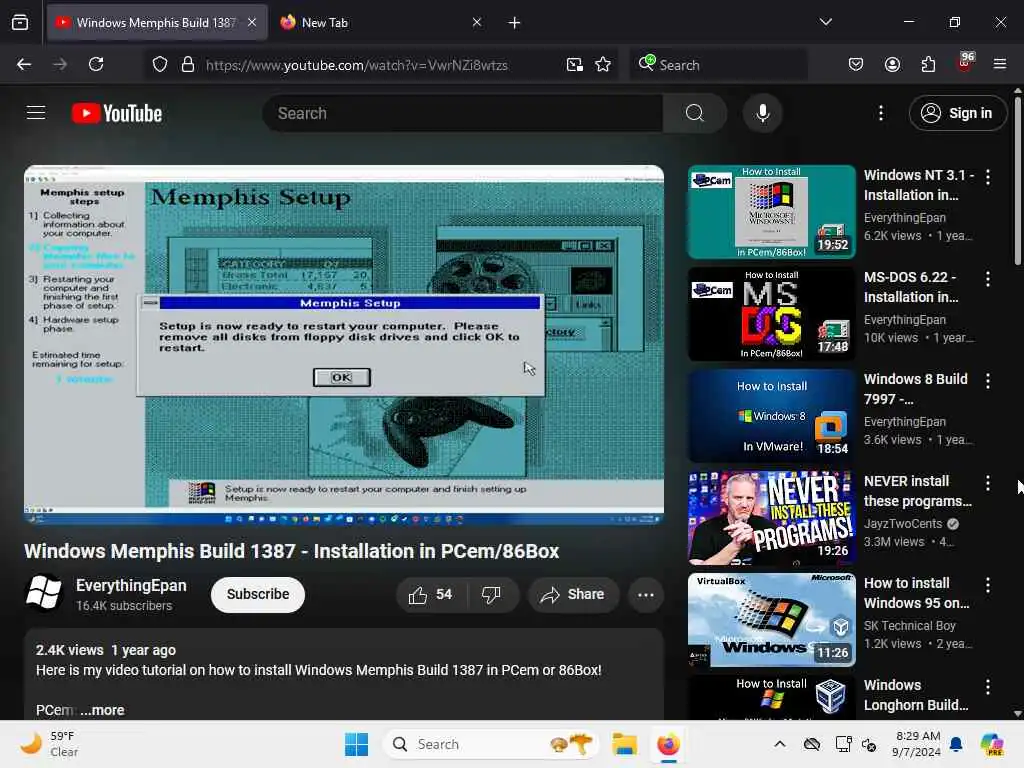The image size is (1024, 768).
Task: Open the Firefox View icon in tab bar
Action: [x=20, y=23]
